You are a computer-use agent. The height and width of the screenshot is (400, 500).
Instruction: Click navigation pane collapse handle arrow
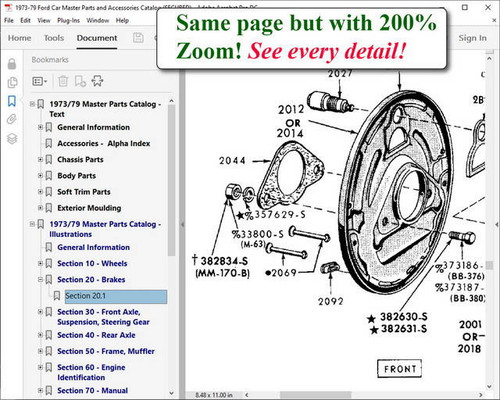point(182,225)
